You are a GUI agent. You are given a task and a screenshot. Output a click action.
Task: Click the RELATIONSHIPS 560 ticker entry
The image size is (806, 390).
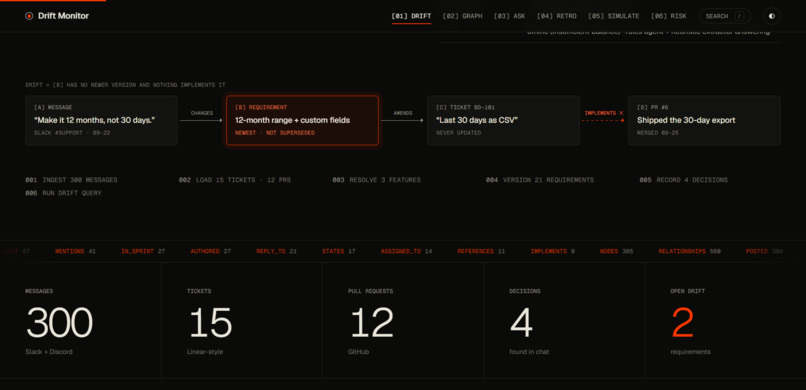[689, 251]
